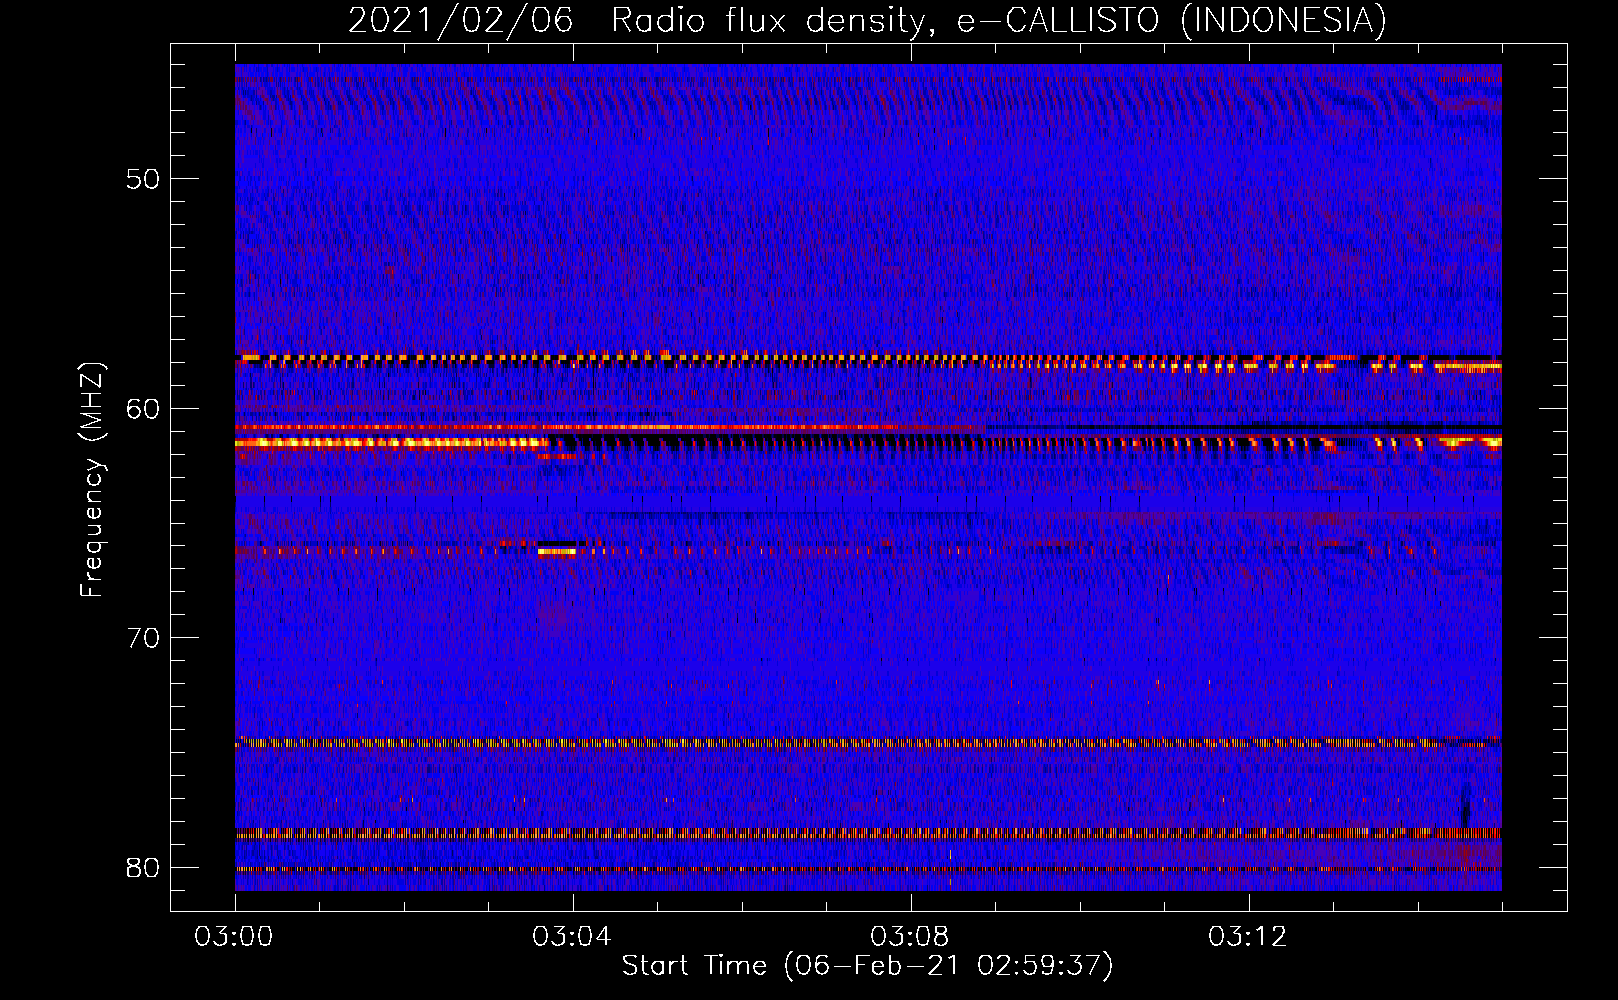This screenshot has height=1000, width=1618.
Task: Click the 03:12 time tick label
Action: pos(1248,937)
